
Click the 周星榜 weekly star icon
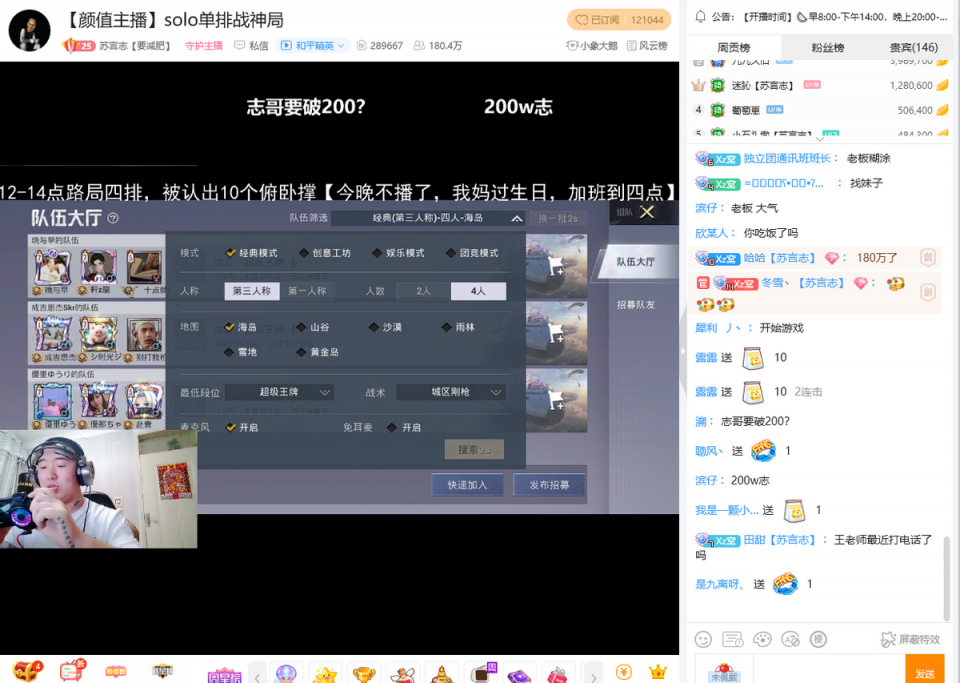point(224,676)
